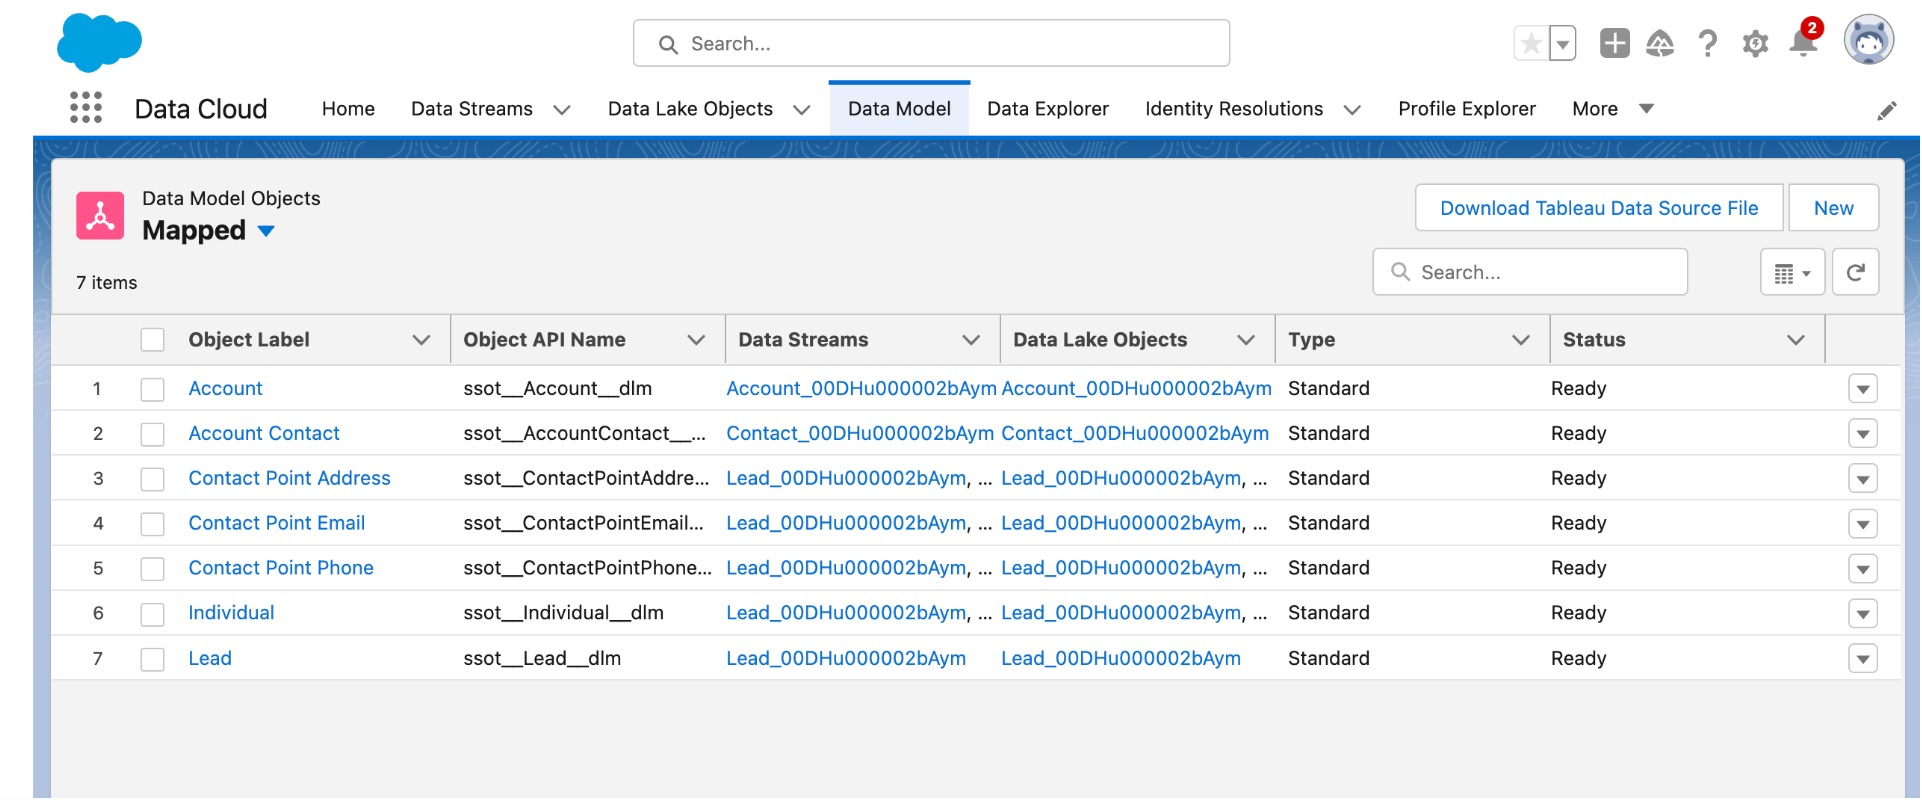This screenshot has width=1922, height=808.
Task: Click the pencil edit navigation icon
Action: point(1886,110)
